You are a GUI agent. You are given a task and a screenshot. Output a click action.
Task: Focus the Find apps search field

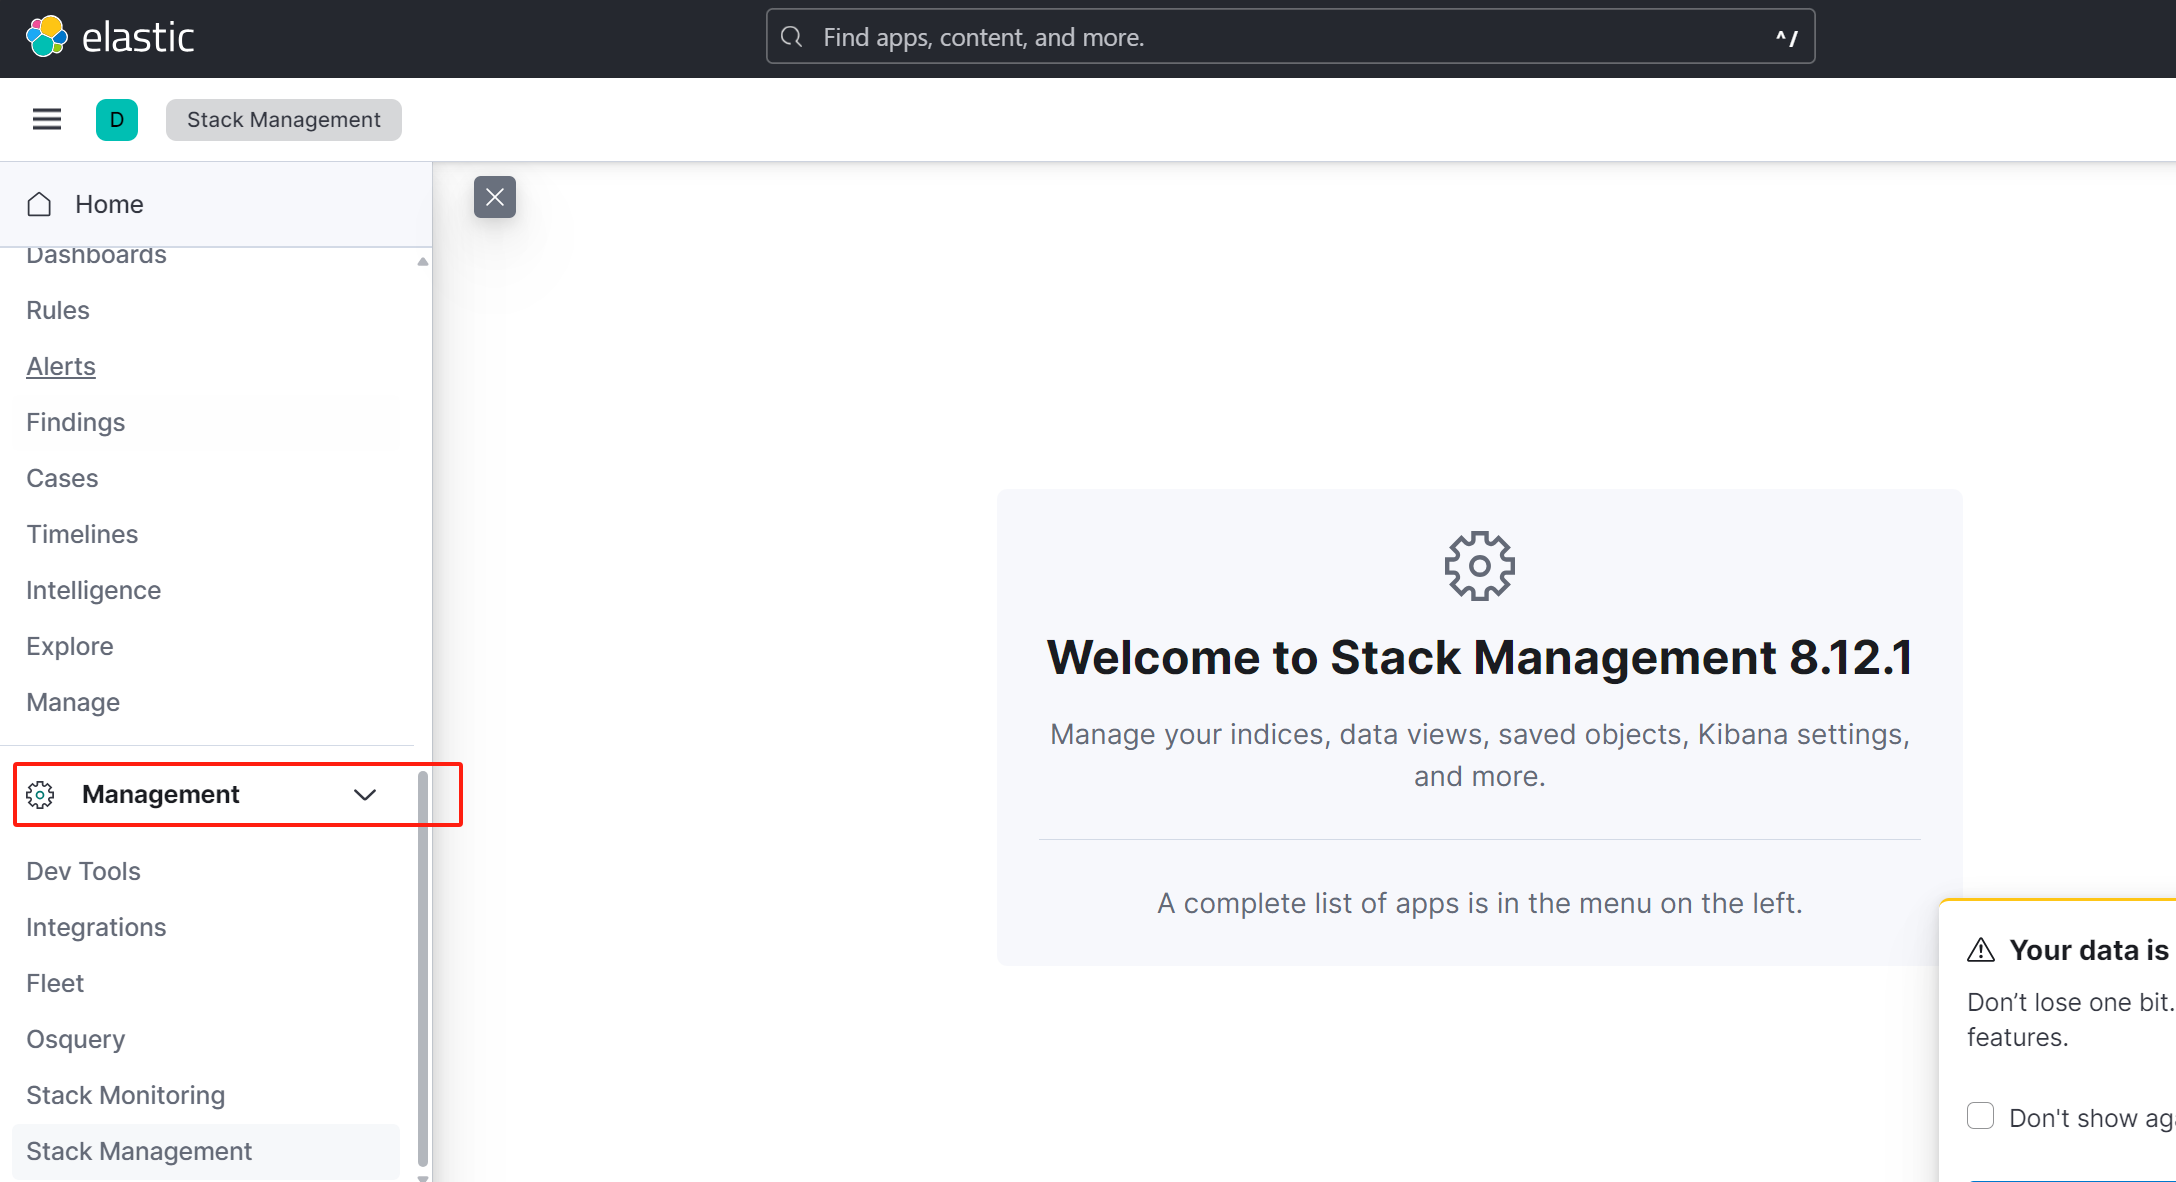tap(1290, 37)
